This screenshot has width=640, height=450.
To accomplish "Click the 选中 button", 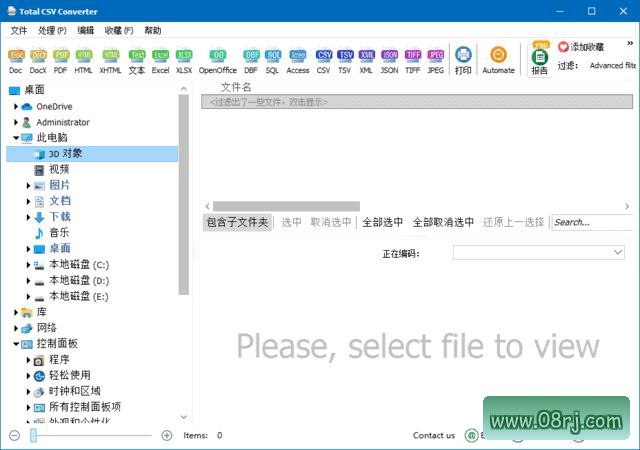I will [291, 222].
